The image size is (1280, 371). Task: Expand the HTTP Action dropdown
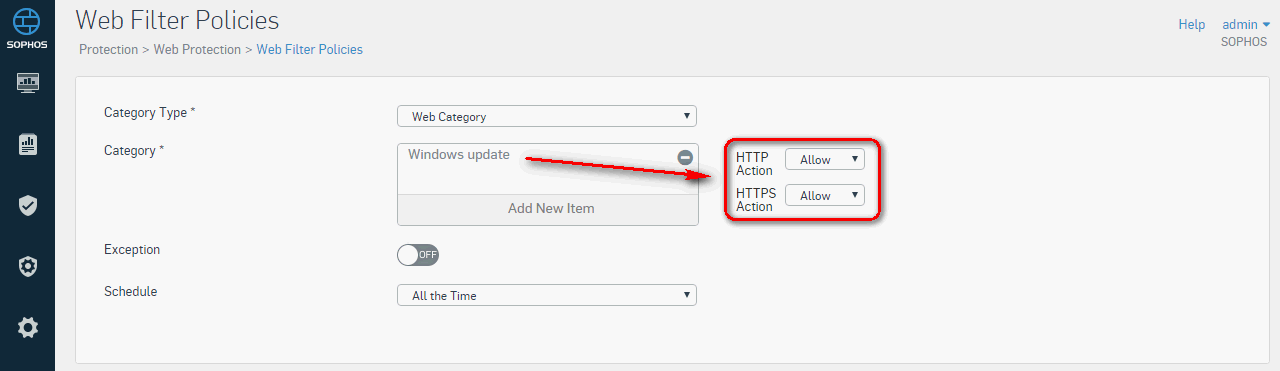(x=825, y=159)
